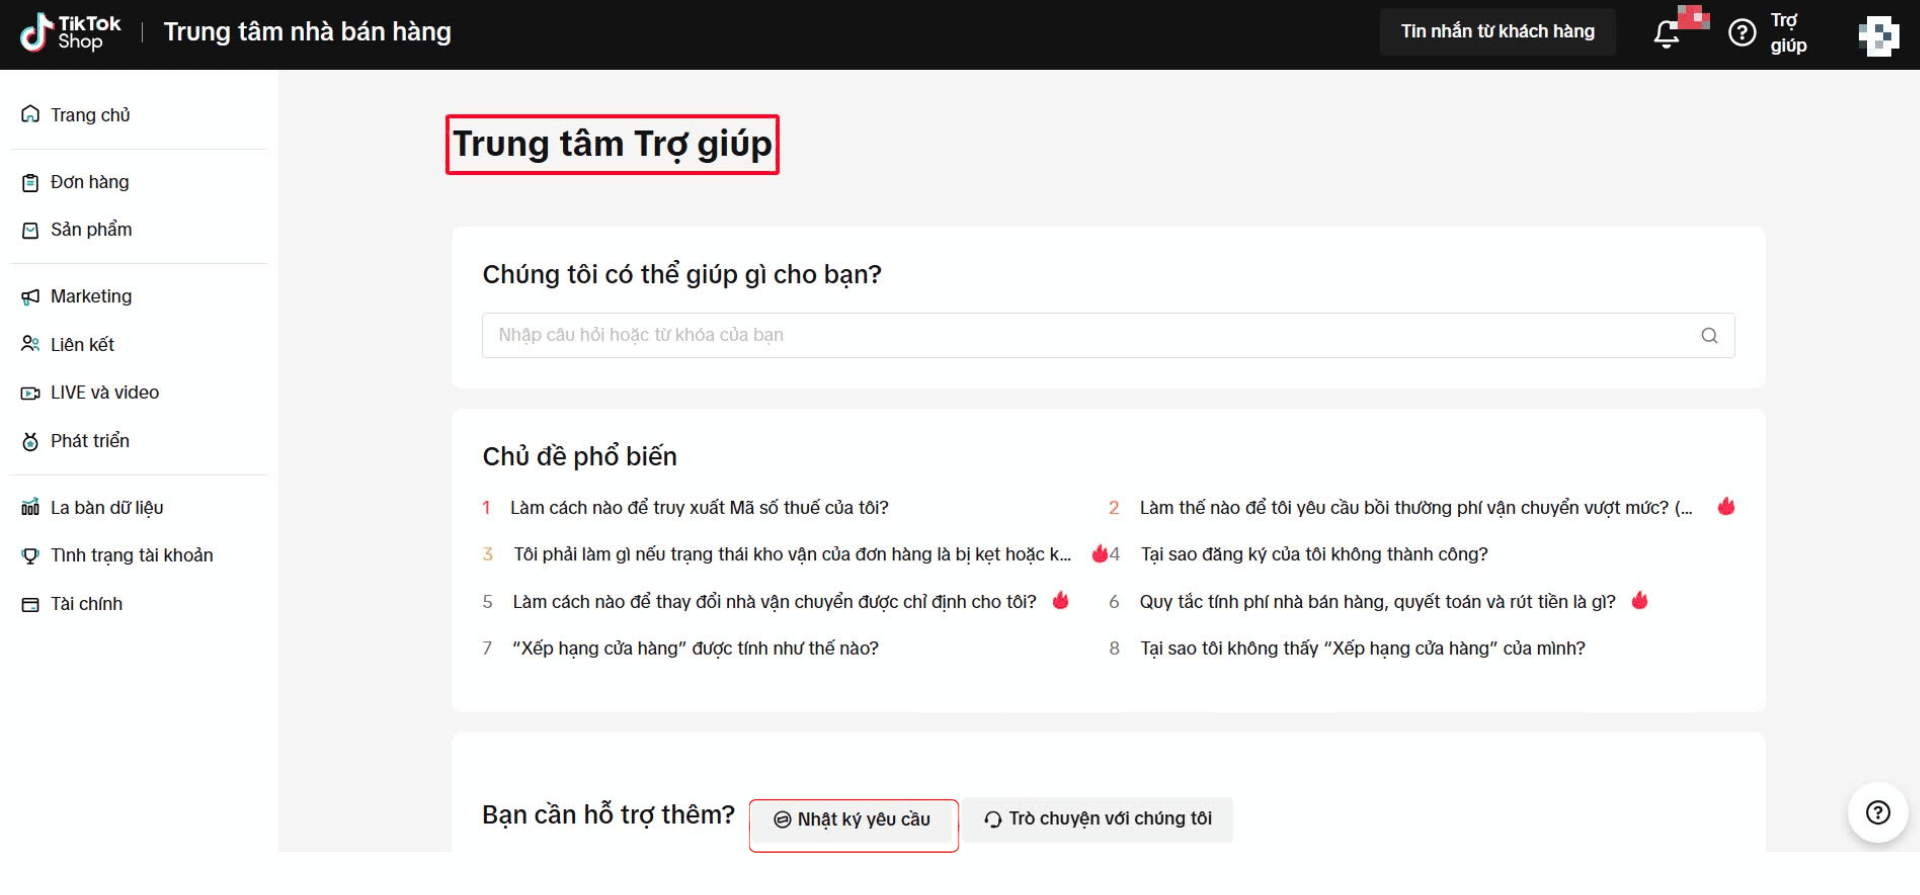
Task: Open the floating help circle button
Action: (x=1877, y=812)
